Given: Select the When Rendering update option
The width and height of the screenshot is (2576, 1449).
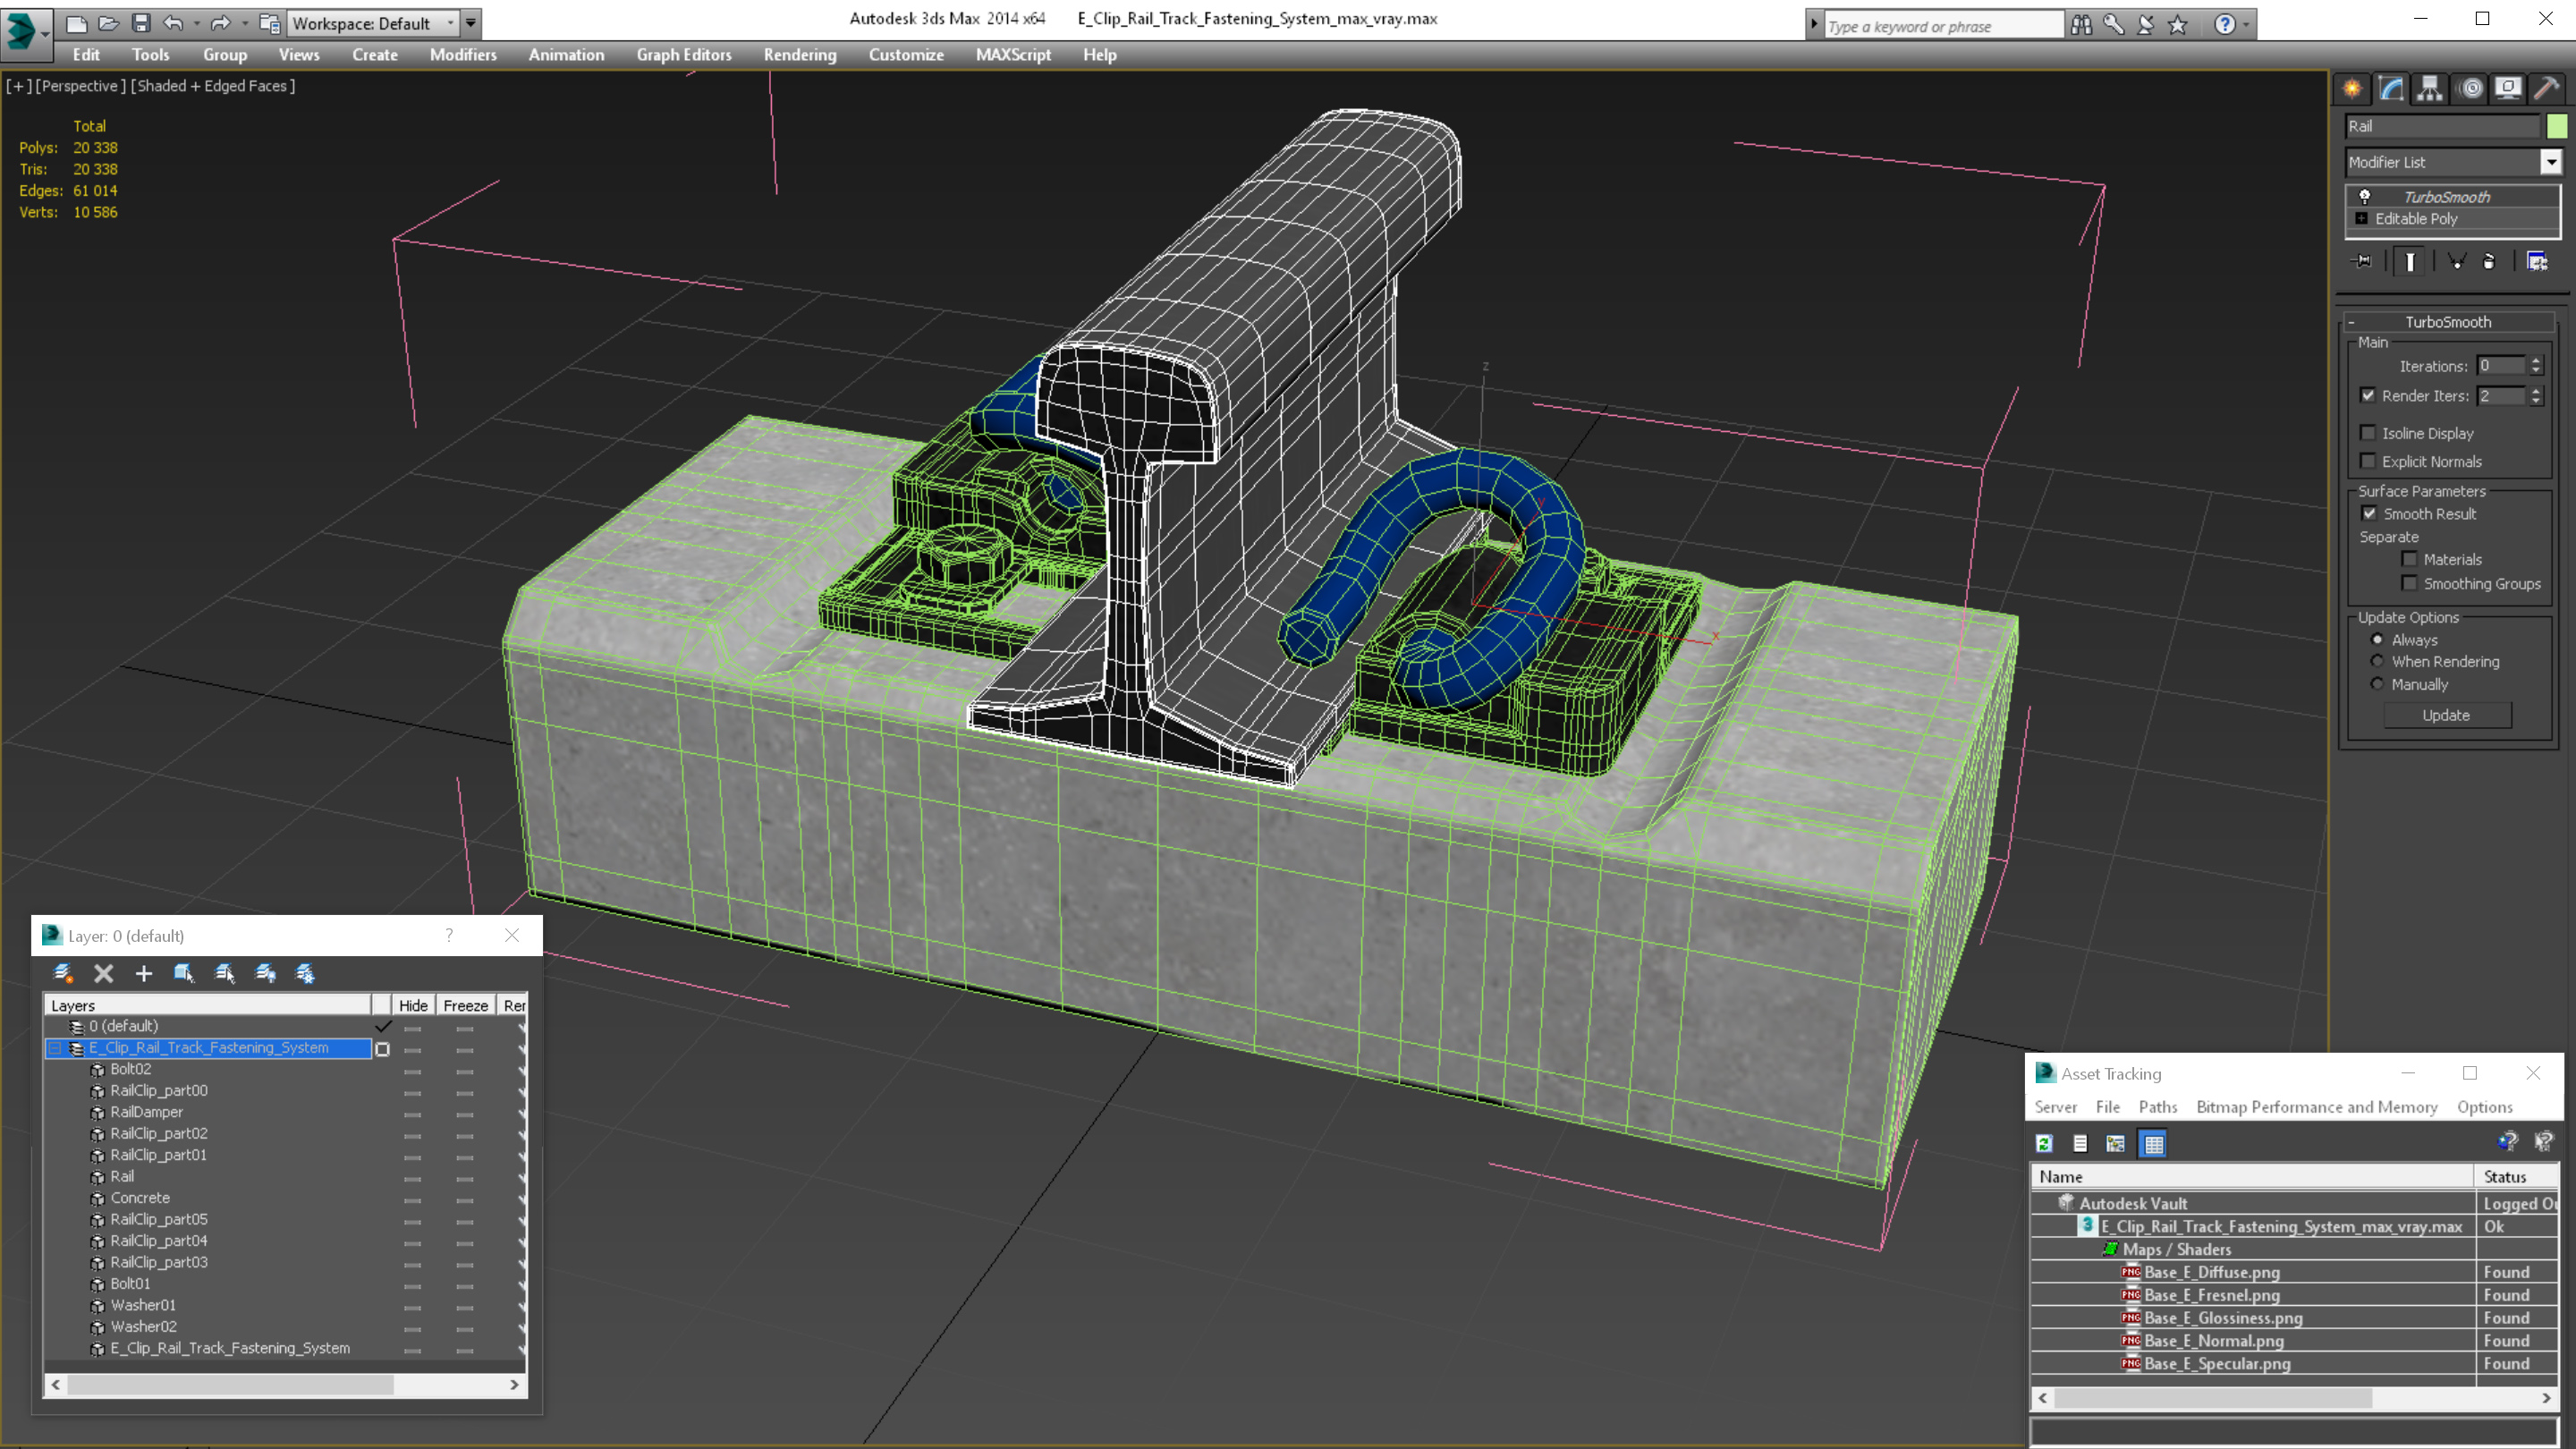Looking at the screenshot, I should point(2377,661).
